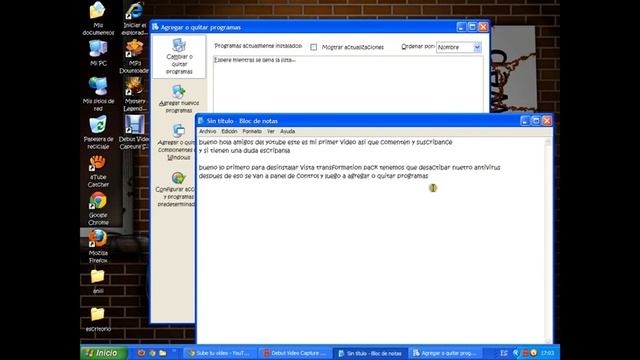Click the system clock showing 17:03
The image size is (640, 360).
pos(547,353)
